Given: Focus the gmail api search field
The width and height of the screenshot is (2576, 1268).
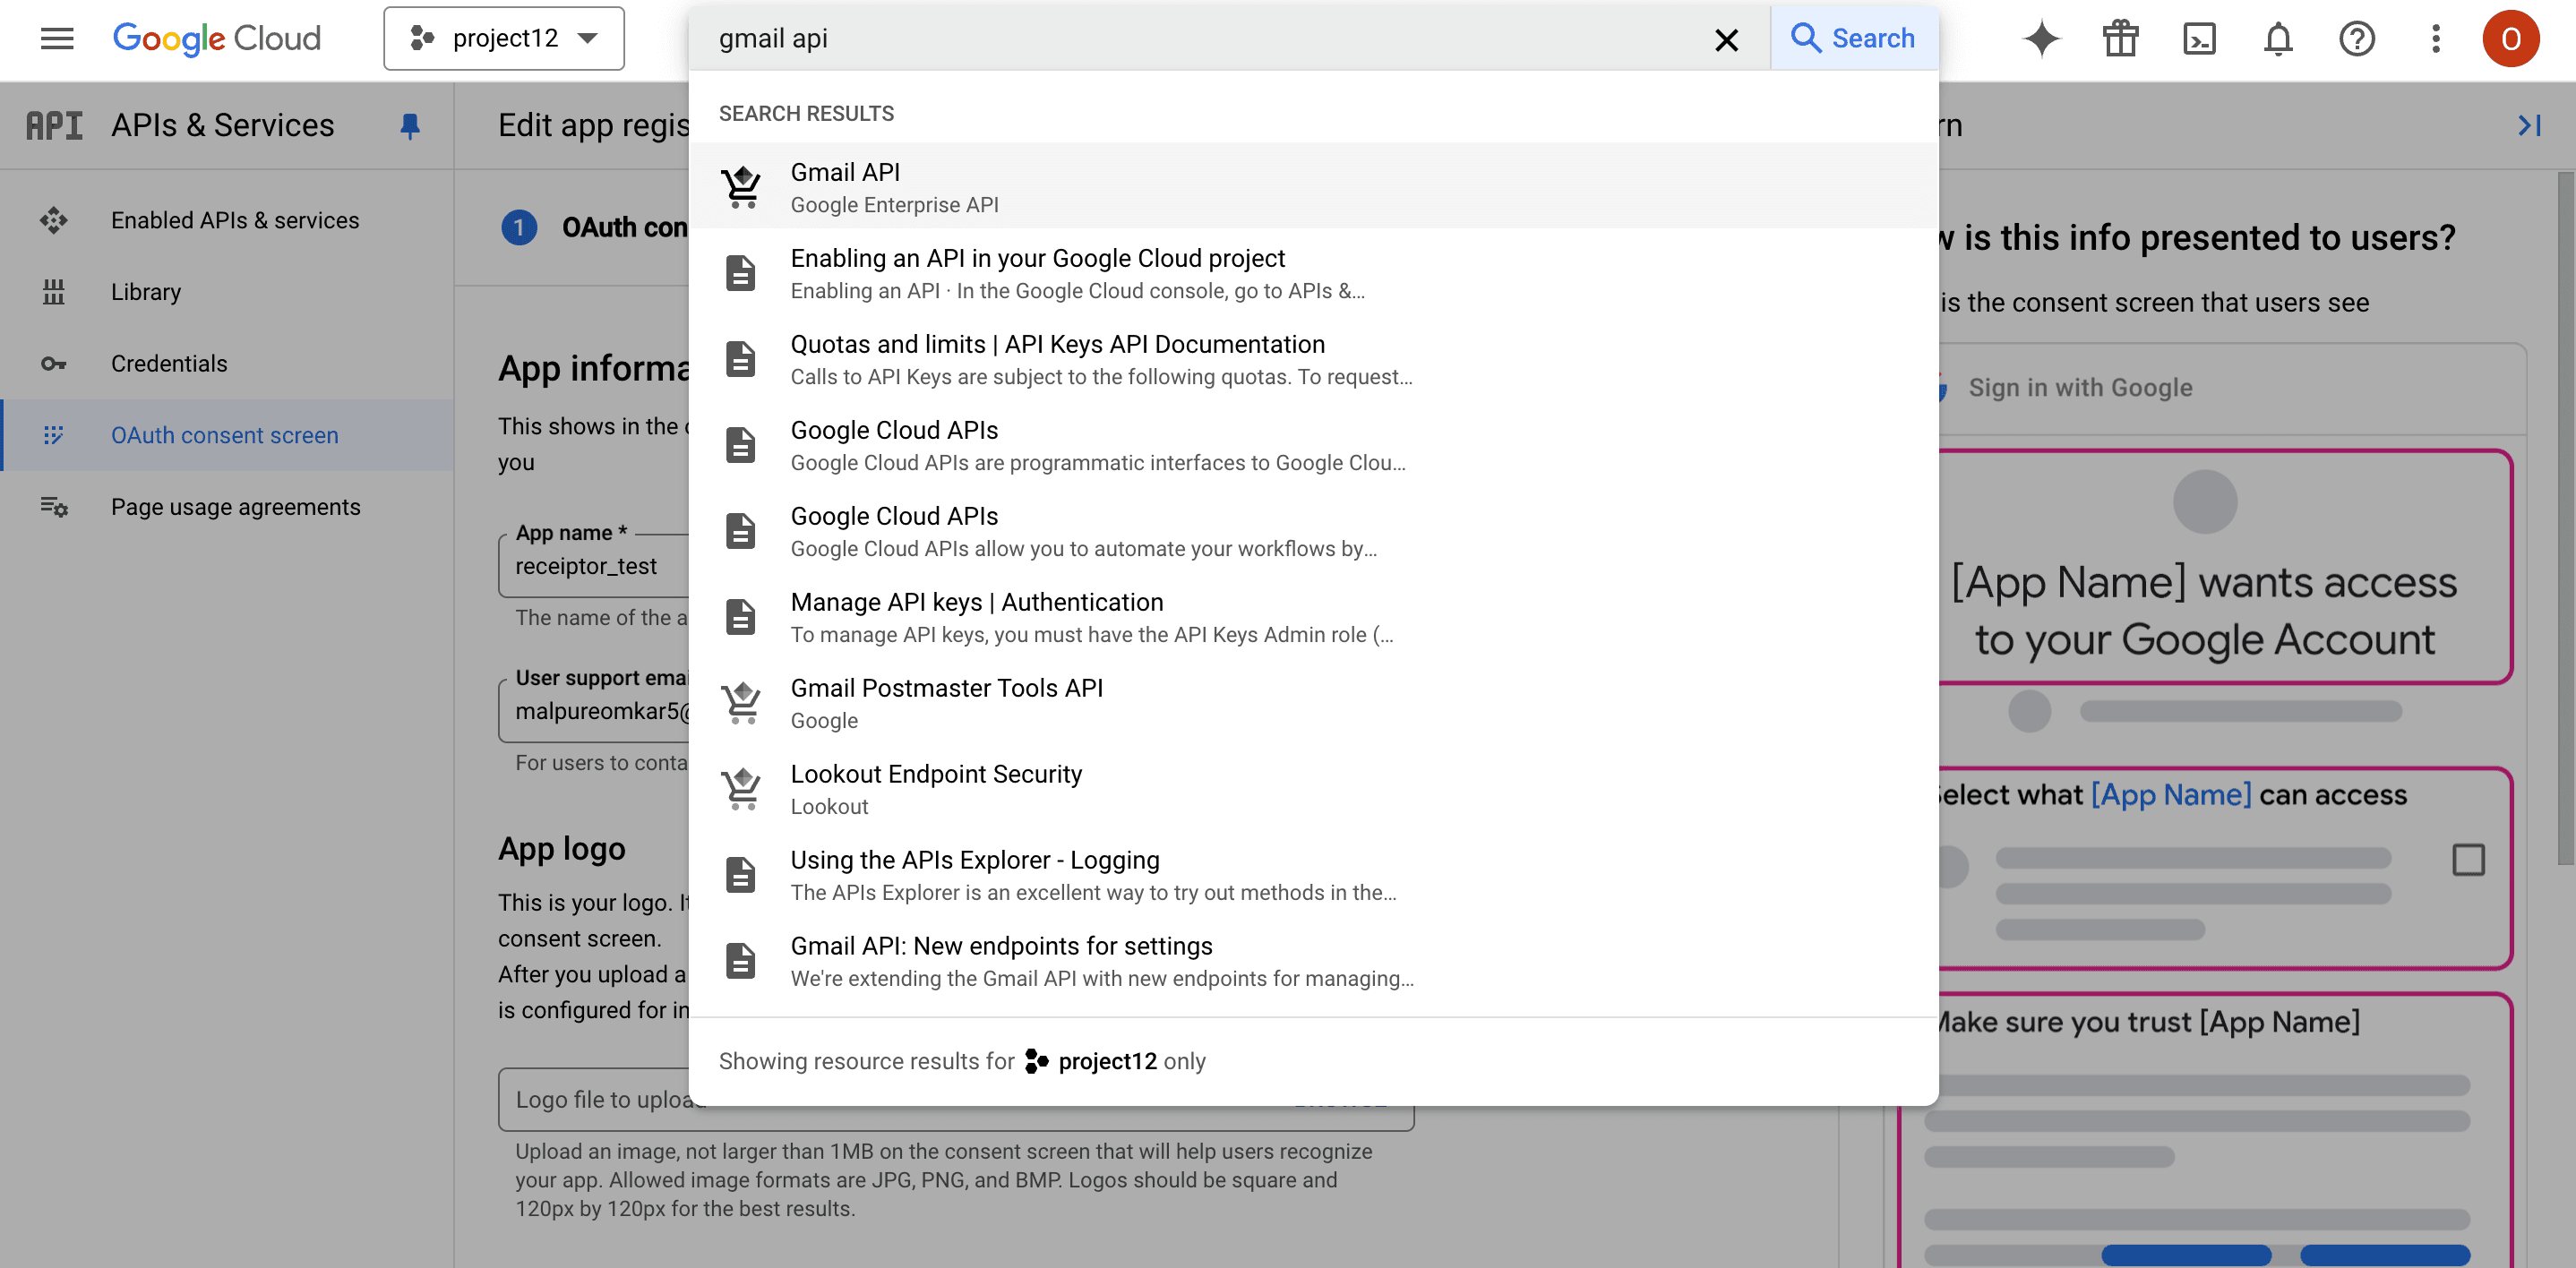Looking at the screenshot, I should 1200,39.
